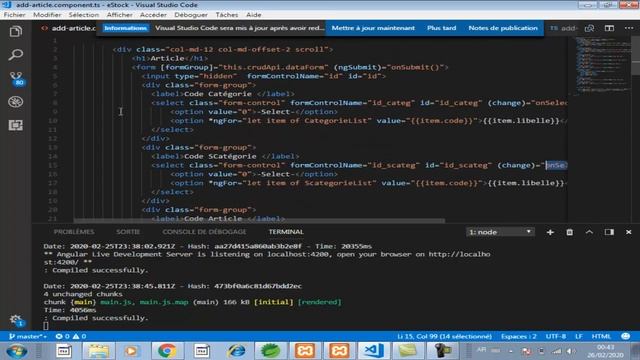640x360 pixels.
Task: Click the terminal input cursor line
Action: 46,326
